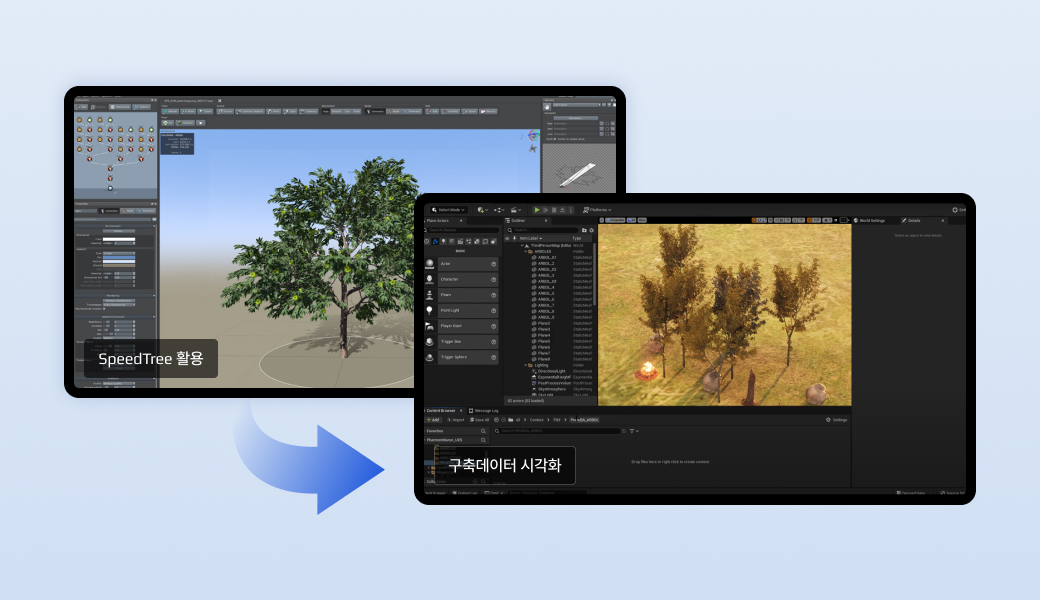The image size is (1040, 600).
Task: Select the Recently Placed clock icon in Place Actors
Action: tap(428, 241)
